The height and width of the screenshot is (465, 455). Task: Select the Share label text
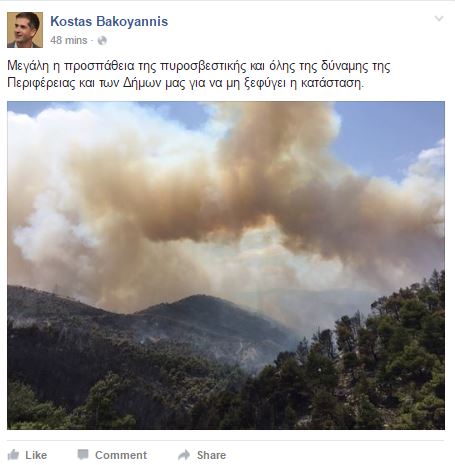pyautogui.click(x=211, y=455)
